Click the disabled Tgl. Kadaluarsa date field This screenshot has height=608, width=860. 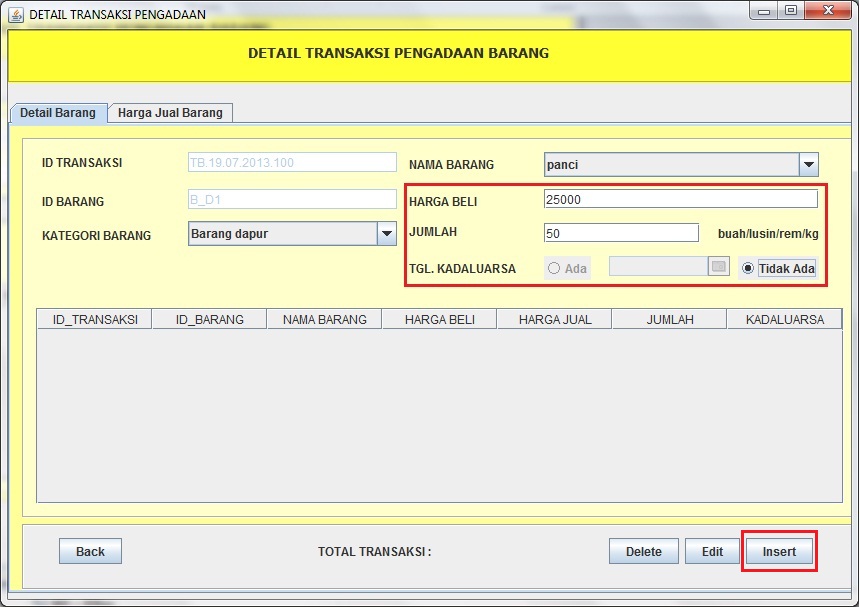coord(660,265)
